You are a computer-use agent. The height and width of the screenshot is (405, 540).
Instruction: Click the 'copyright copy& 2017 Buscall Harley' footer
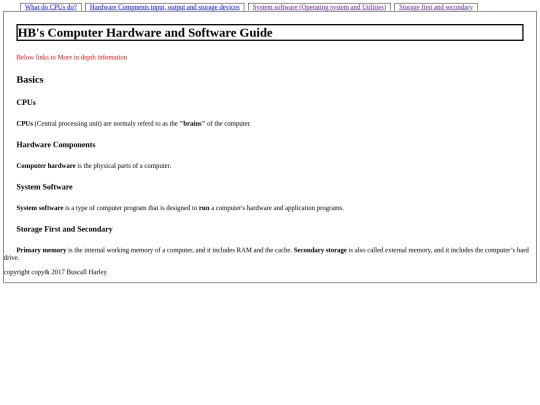click(x=55, y=272)
